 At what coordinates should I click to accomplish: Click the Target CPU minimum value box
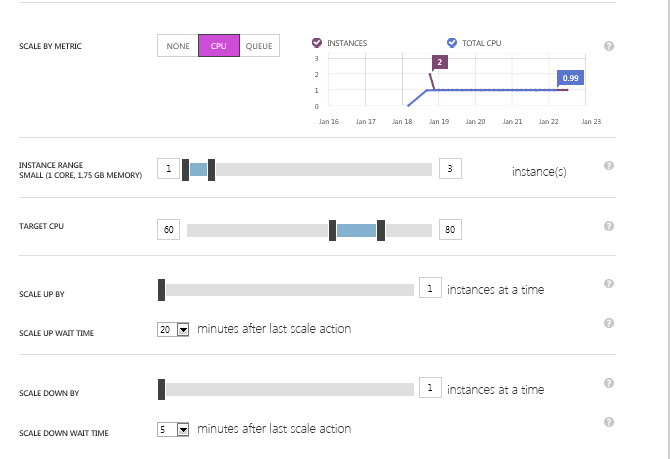[169, 230]
